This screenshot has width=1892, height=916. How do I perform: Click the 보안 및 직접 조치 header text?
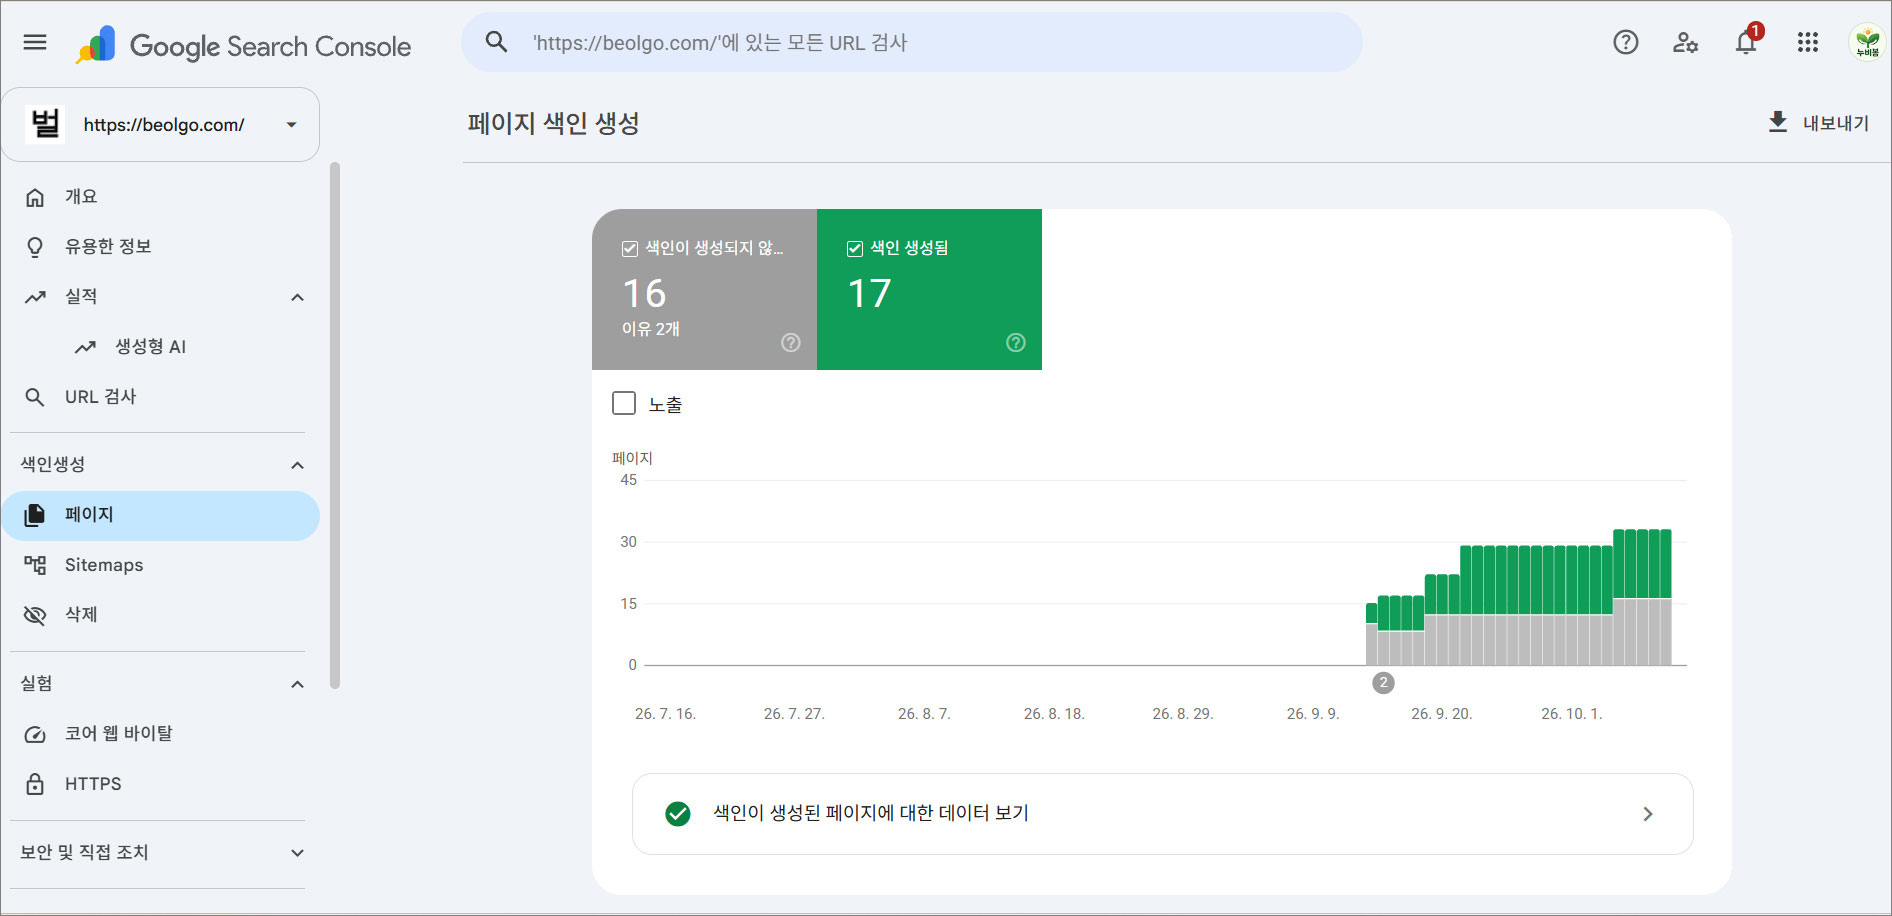pos(85,852)
